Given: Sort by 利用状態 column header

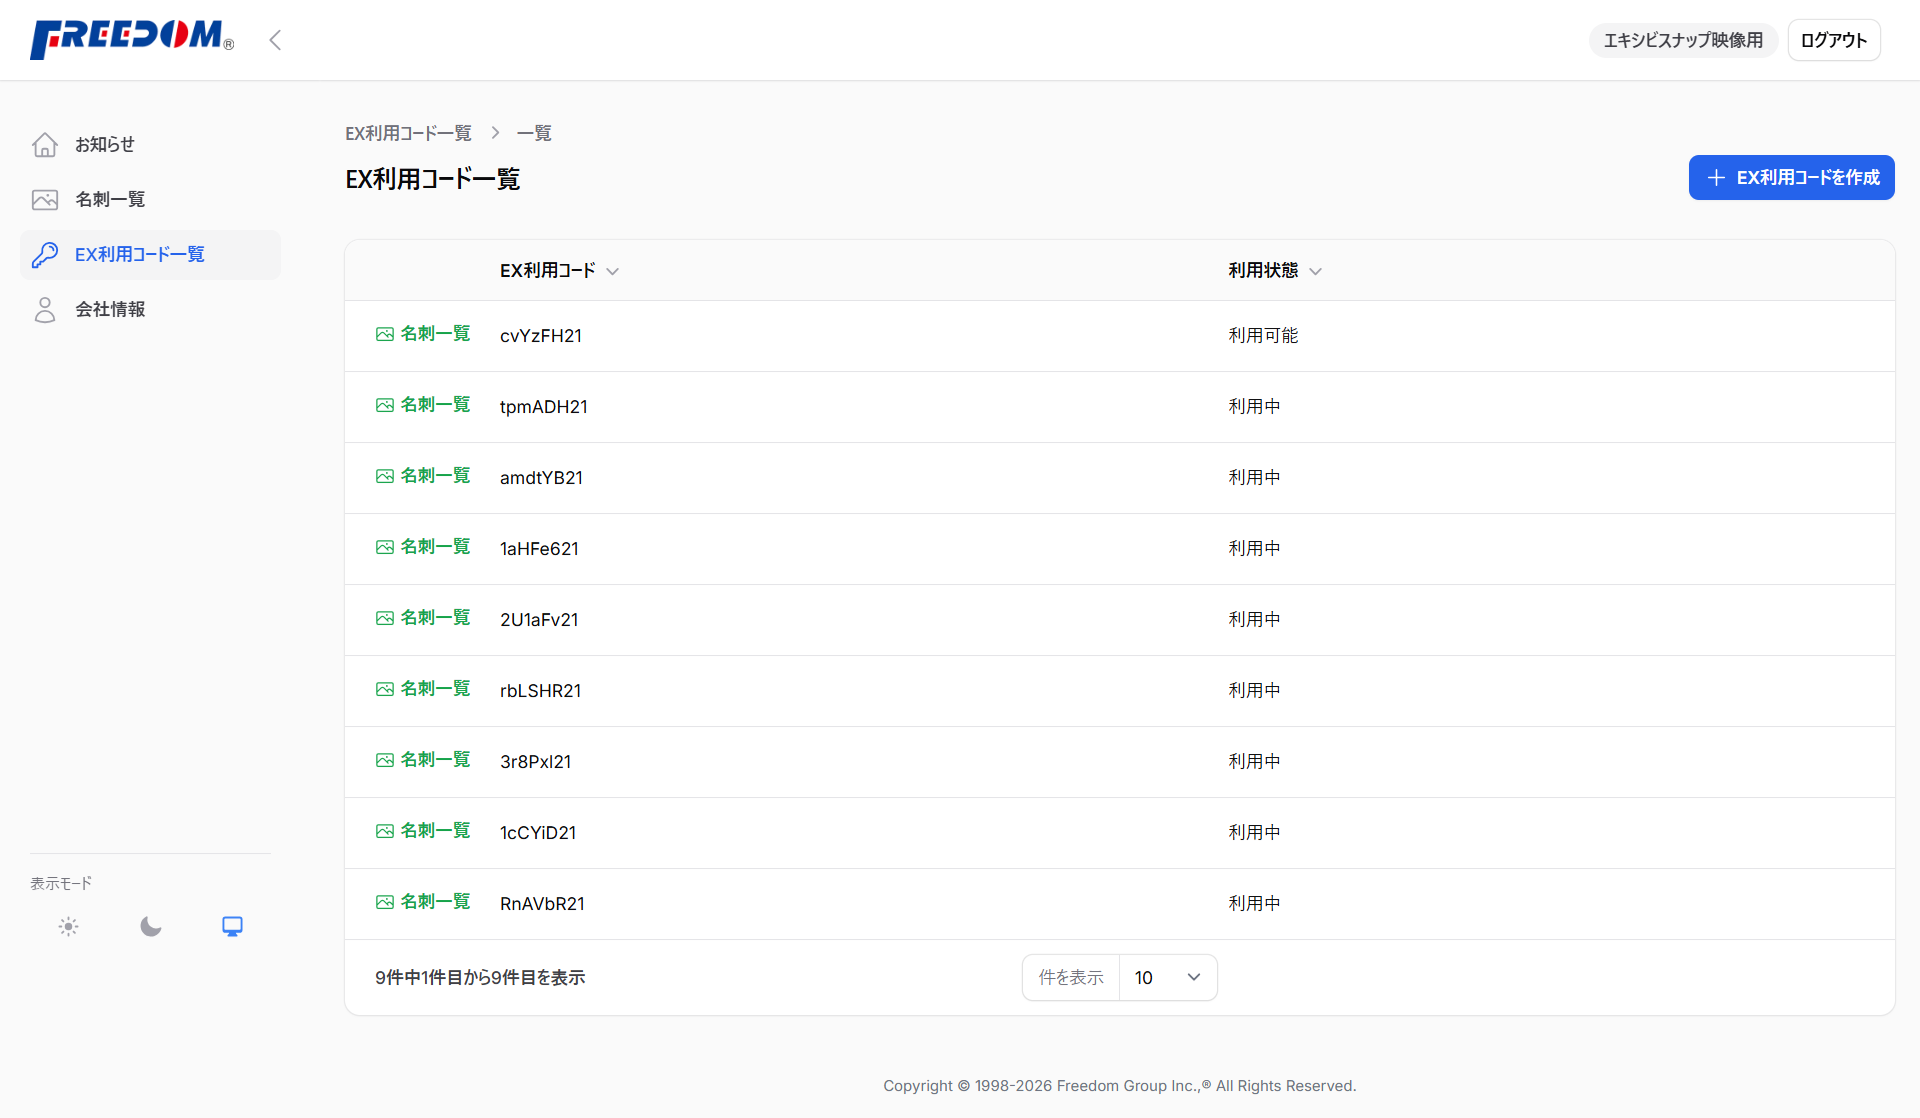Looking at the screenshot, I should point(1275,271).
